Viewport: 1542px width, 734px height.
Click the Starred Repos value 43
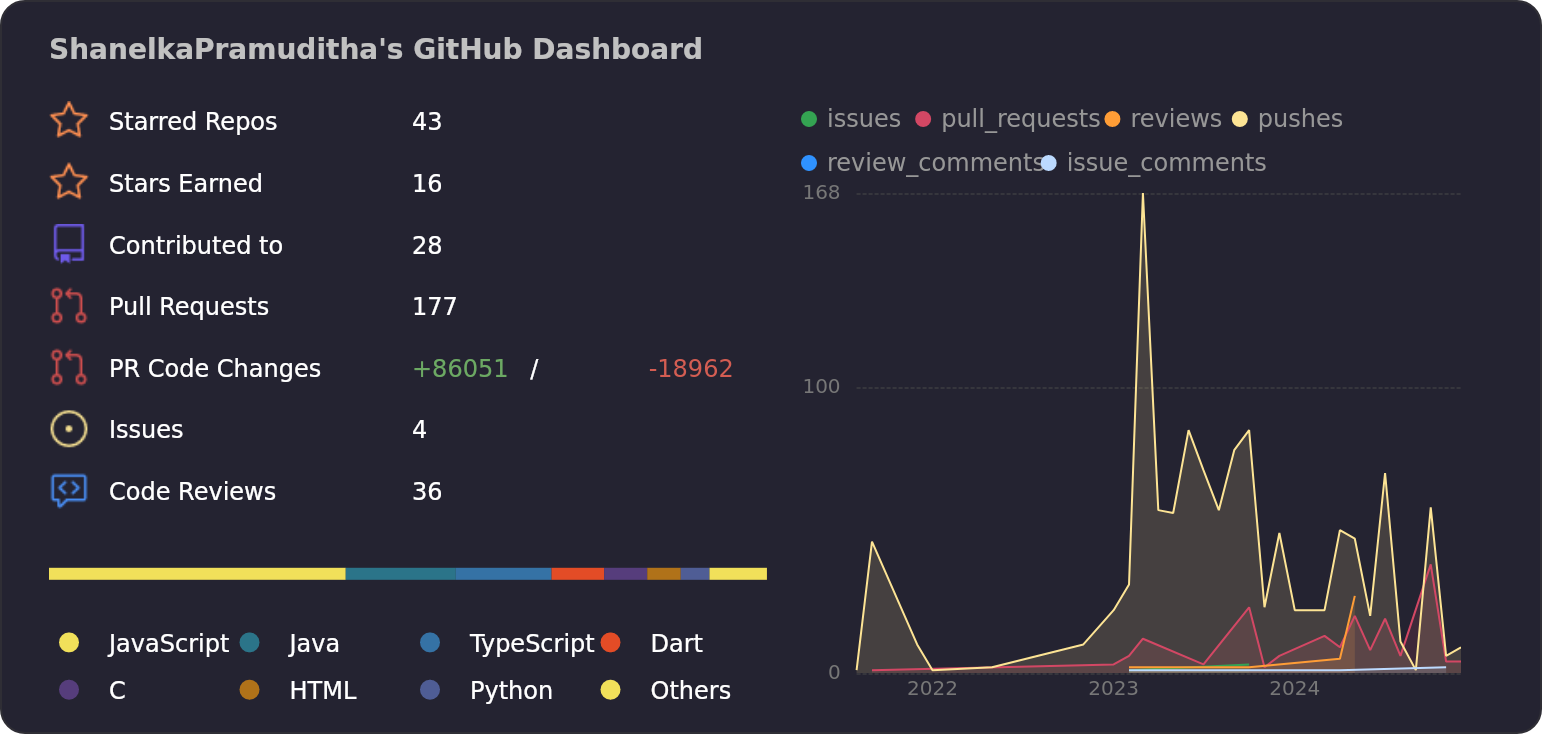tap(427, 122)
